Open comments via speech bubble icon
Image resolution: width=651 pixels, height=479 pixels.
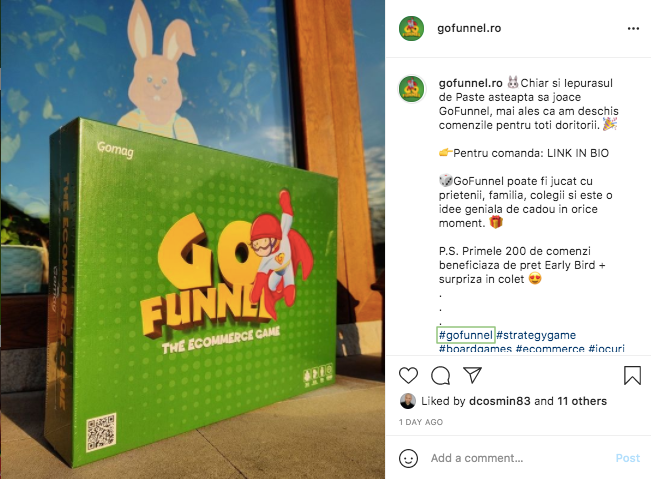click(x=440, y=376)
